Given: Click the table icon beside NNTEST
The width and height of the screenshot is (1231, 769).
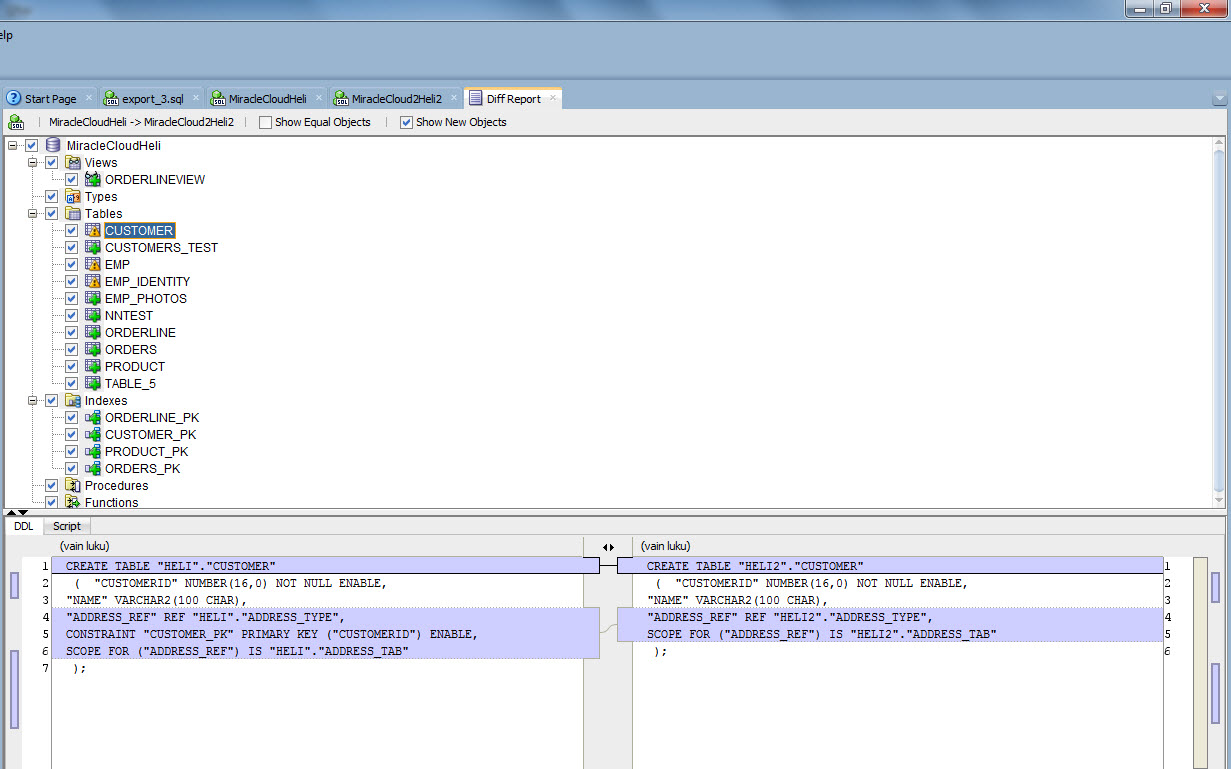Looking at the screenshot, I should [x=93, y=316].
